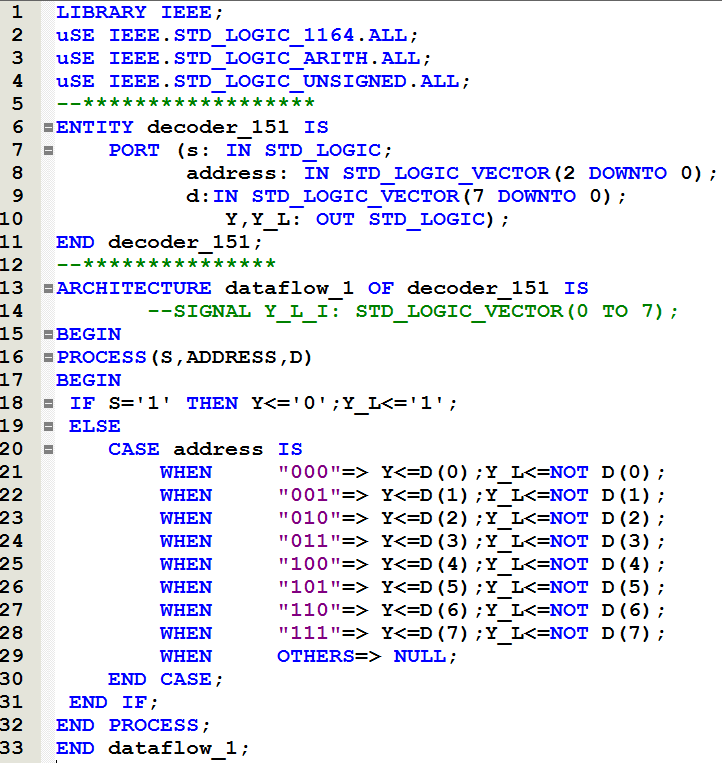Click Y_L<='1' assignment on line 18
Image resolution: width=722 pixels, height=763 pixels.
coord(399,404)
